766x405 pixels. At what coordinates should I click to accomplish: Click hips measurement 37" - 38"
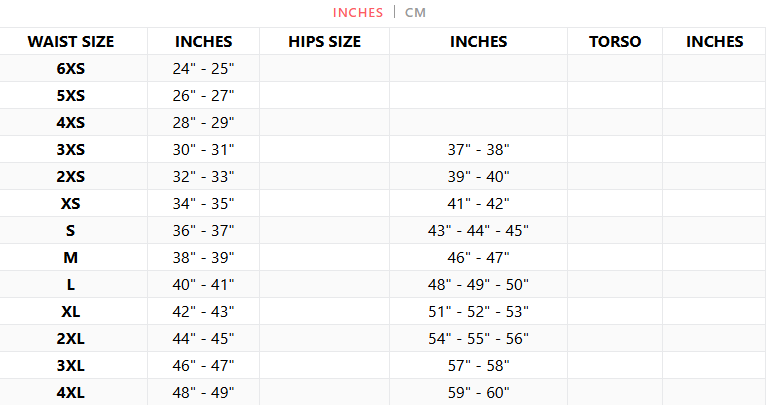[x=478, y=149]
